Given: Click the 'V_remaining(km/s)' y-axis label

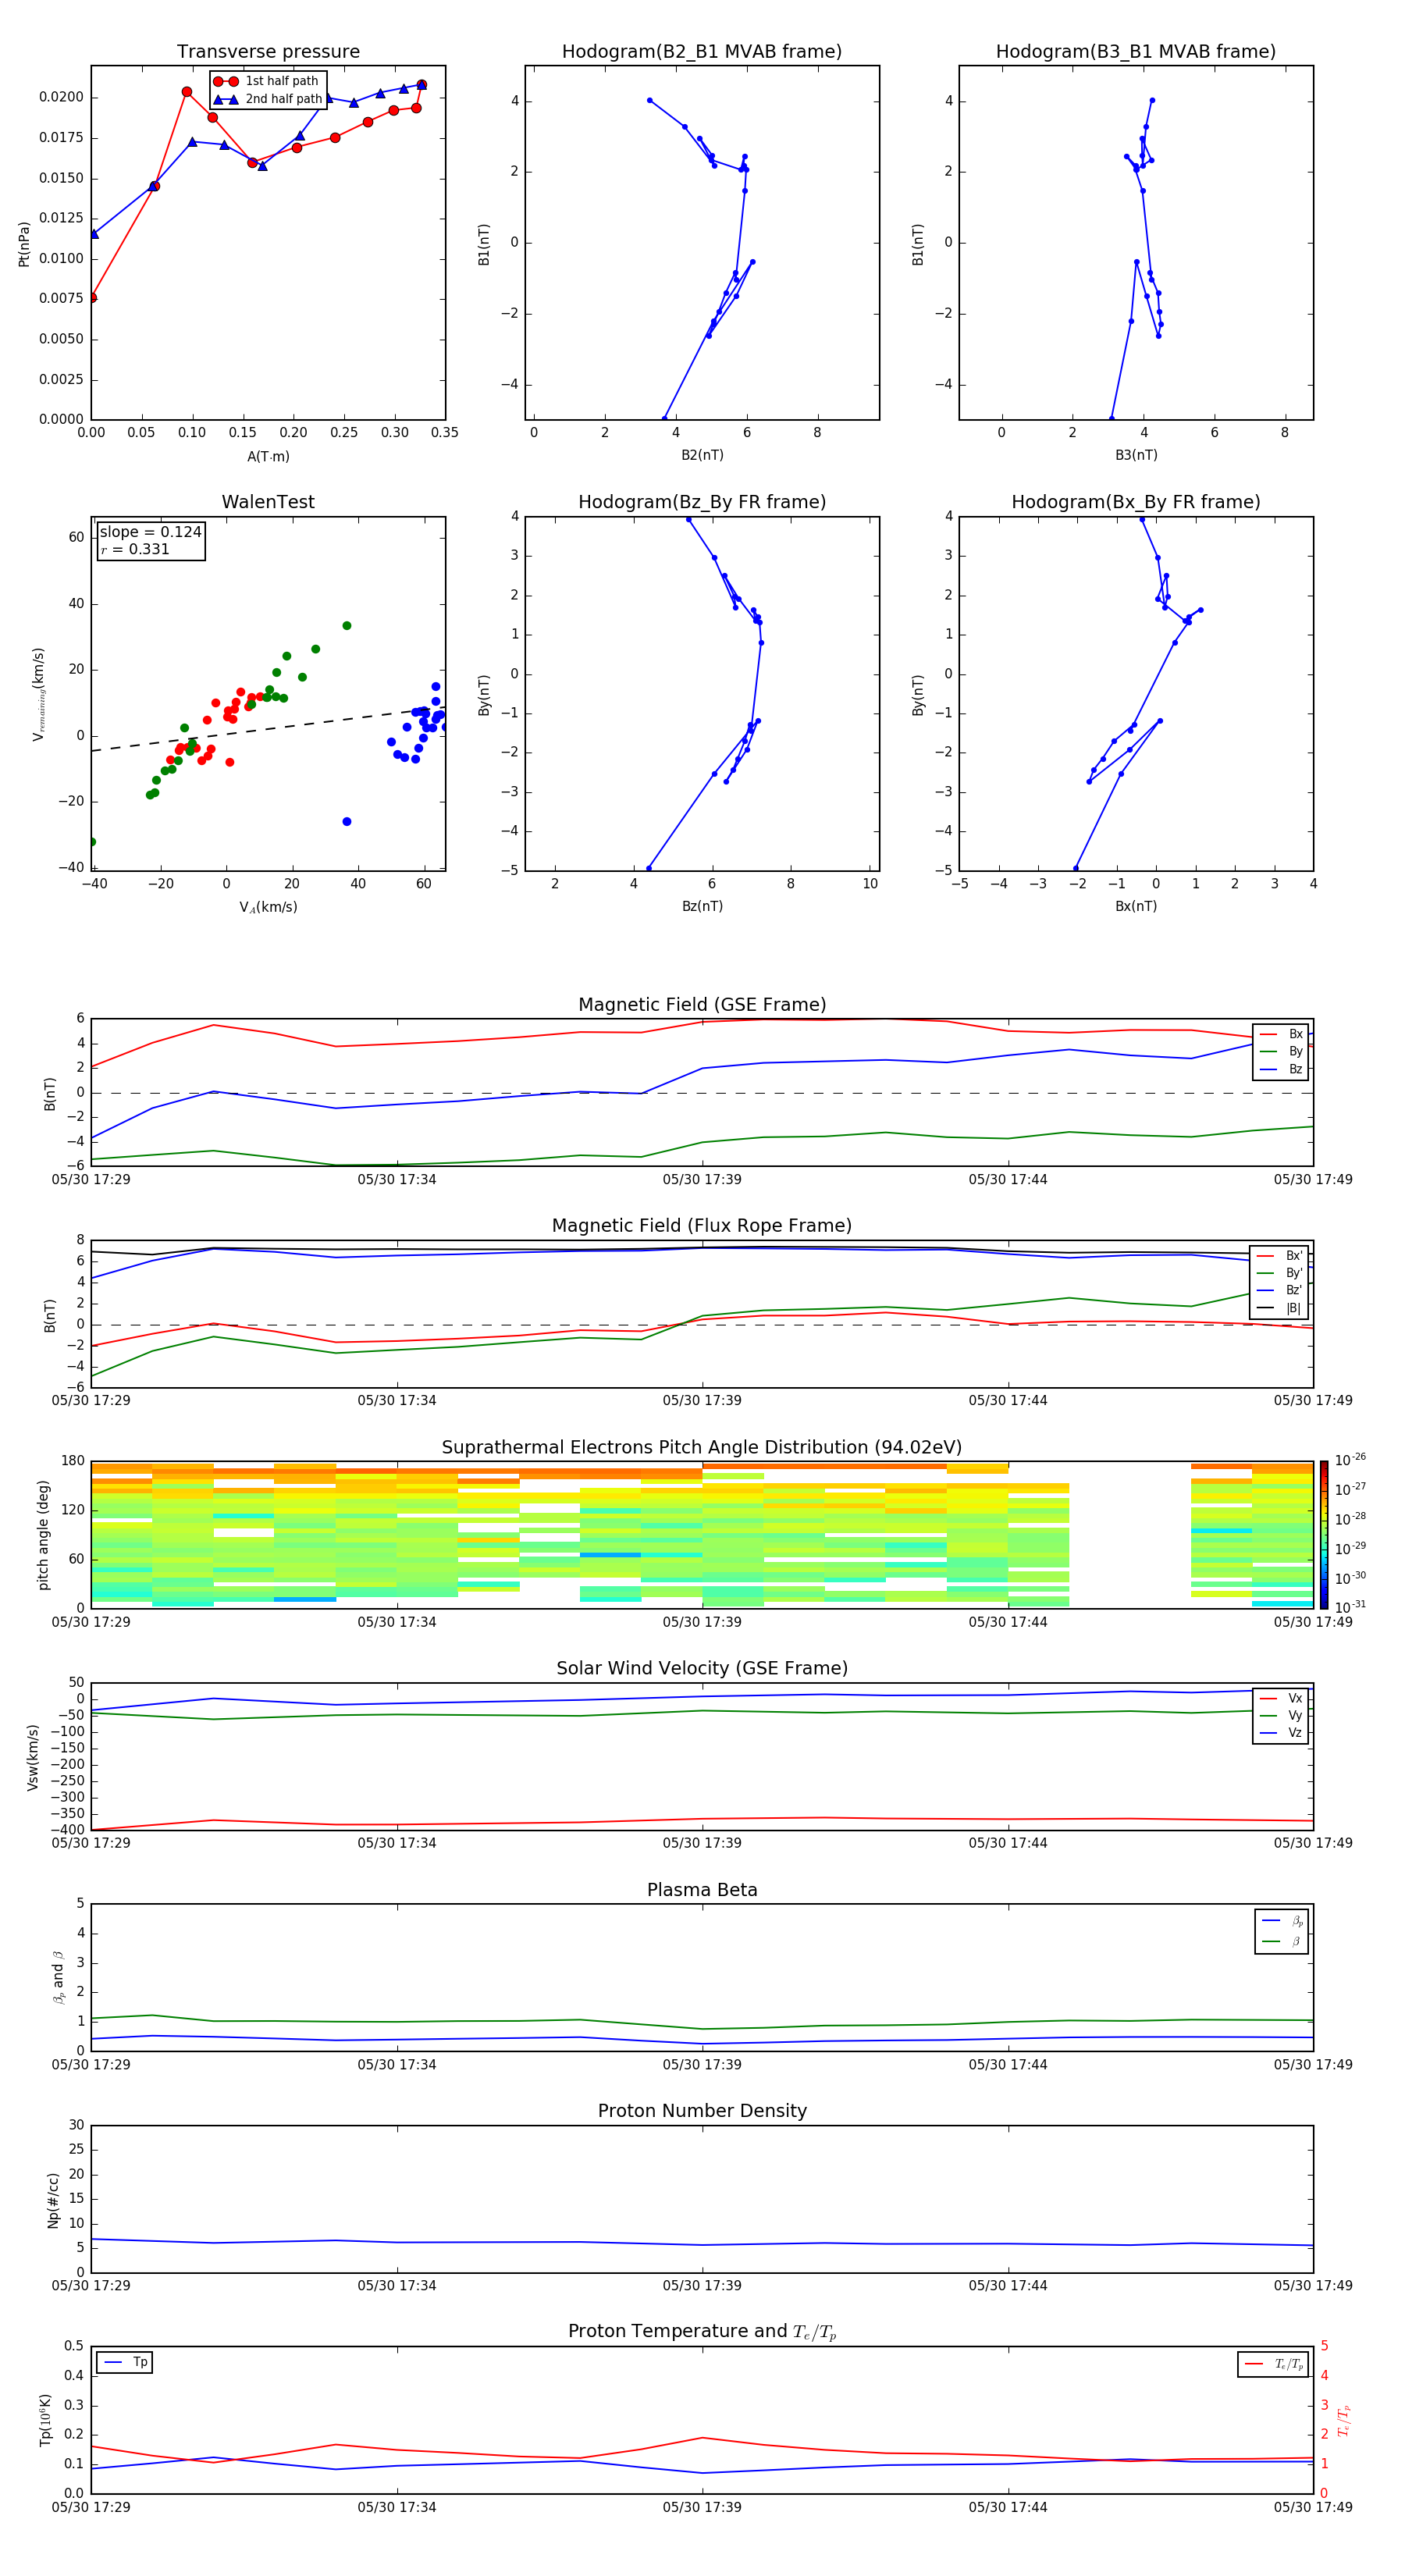Looking at the screenshot, I should [39, 694].
